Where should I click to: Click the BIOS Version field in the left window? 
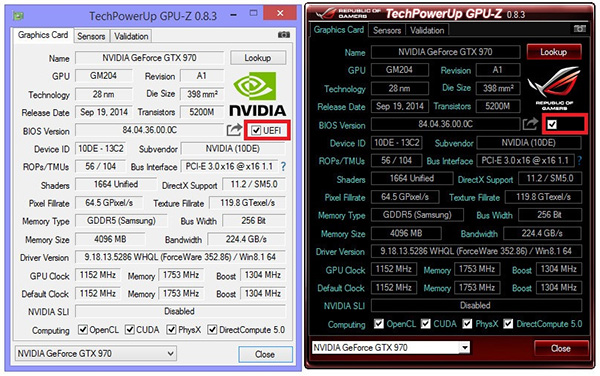click(149, 130)
